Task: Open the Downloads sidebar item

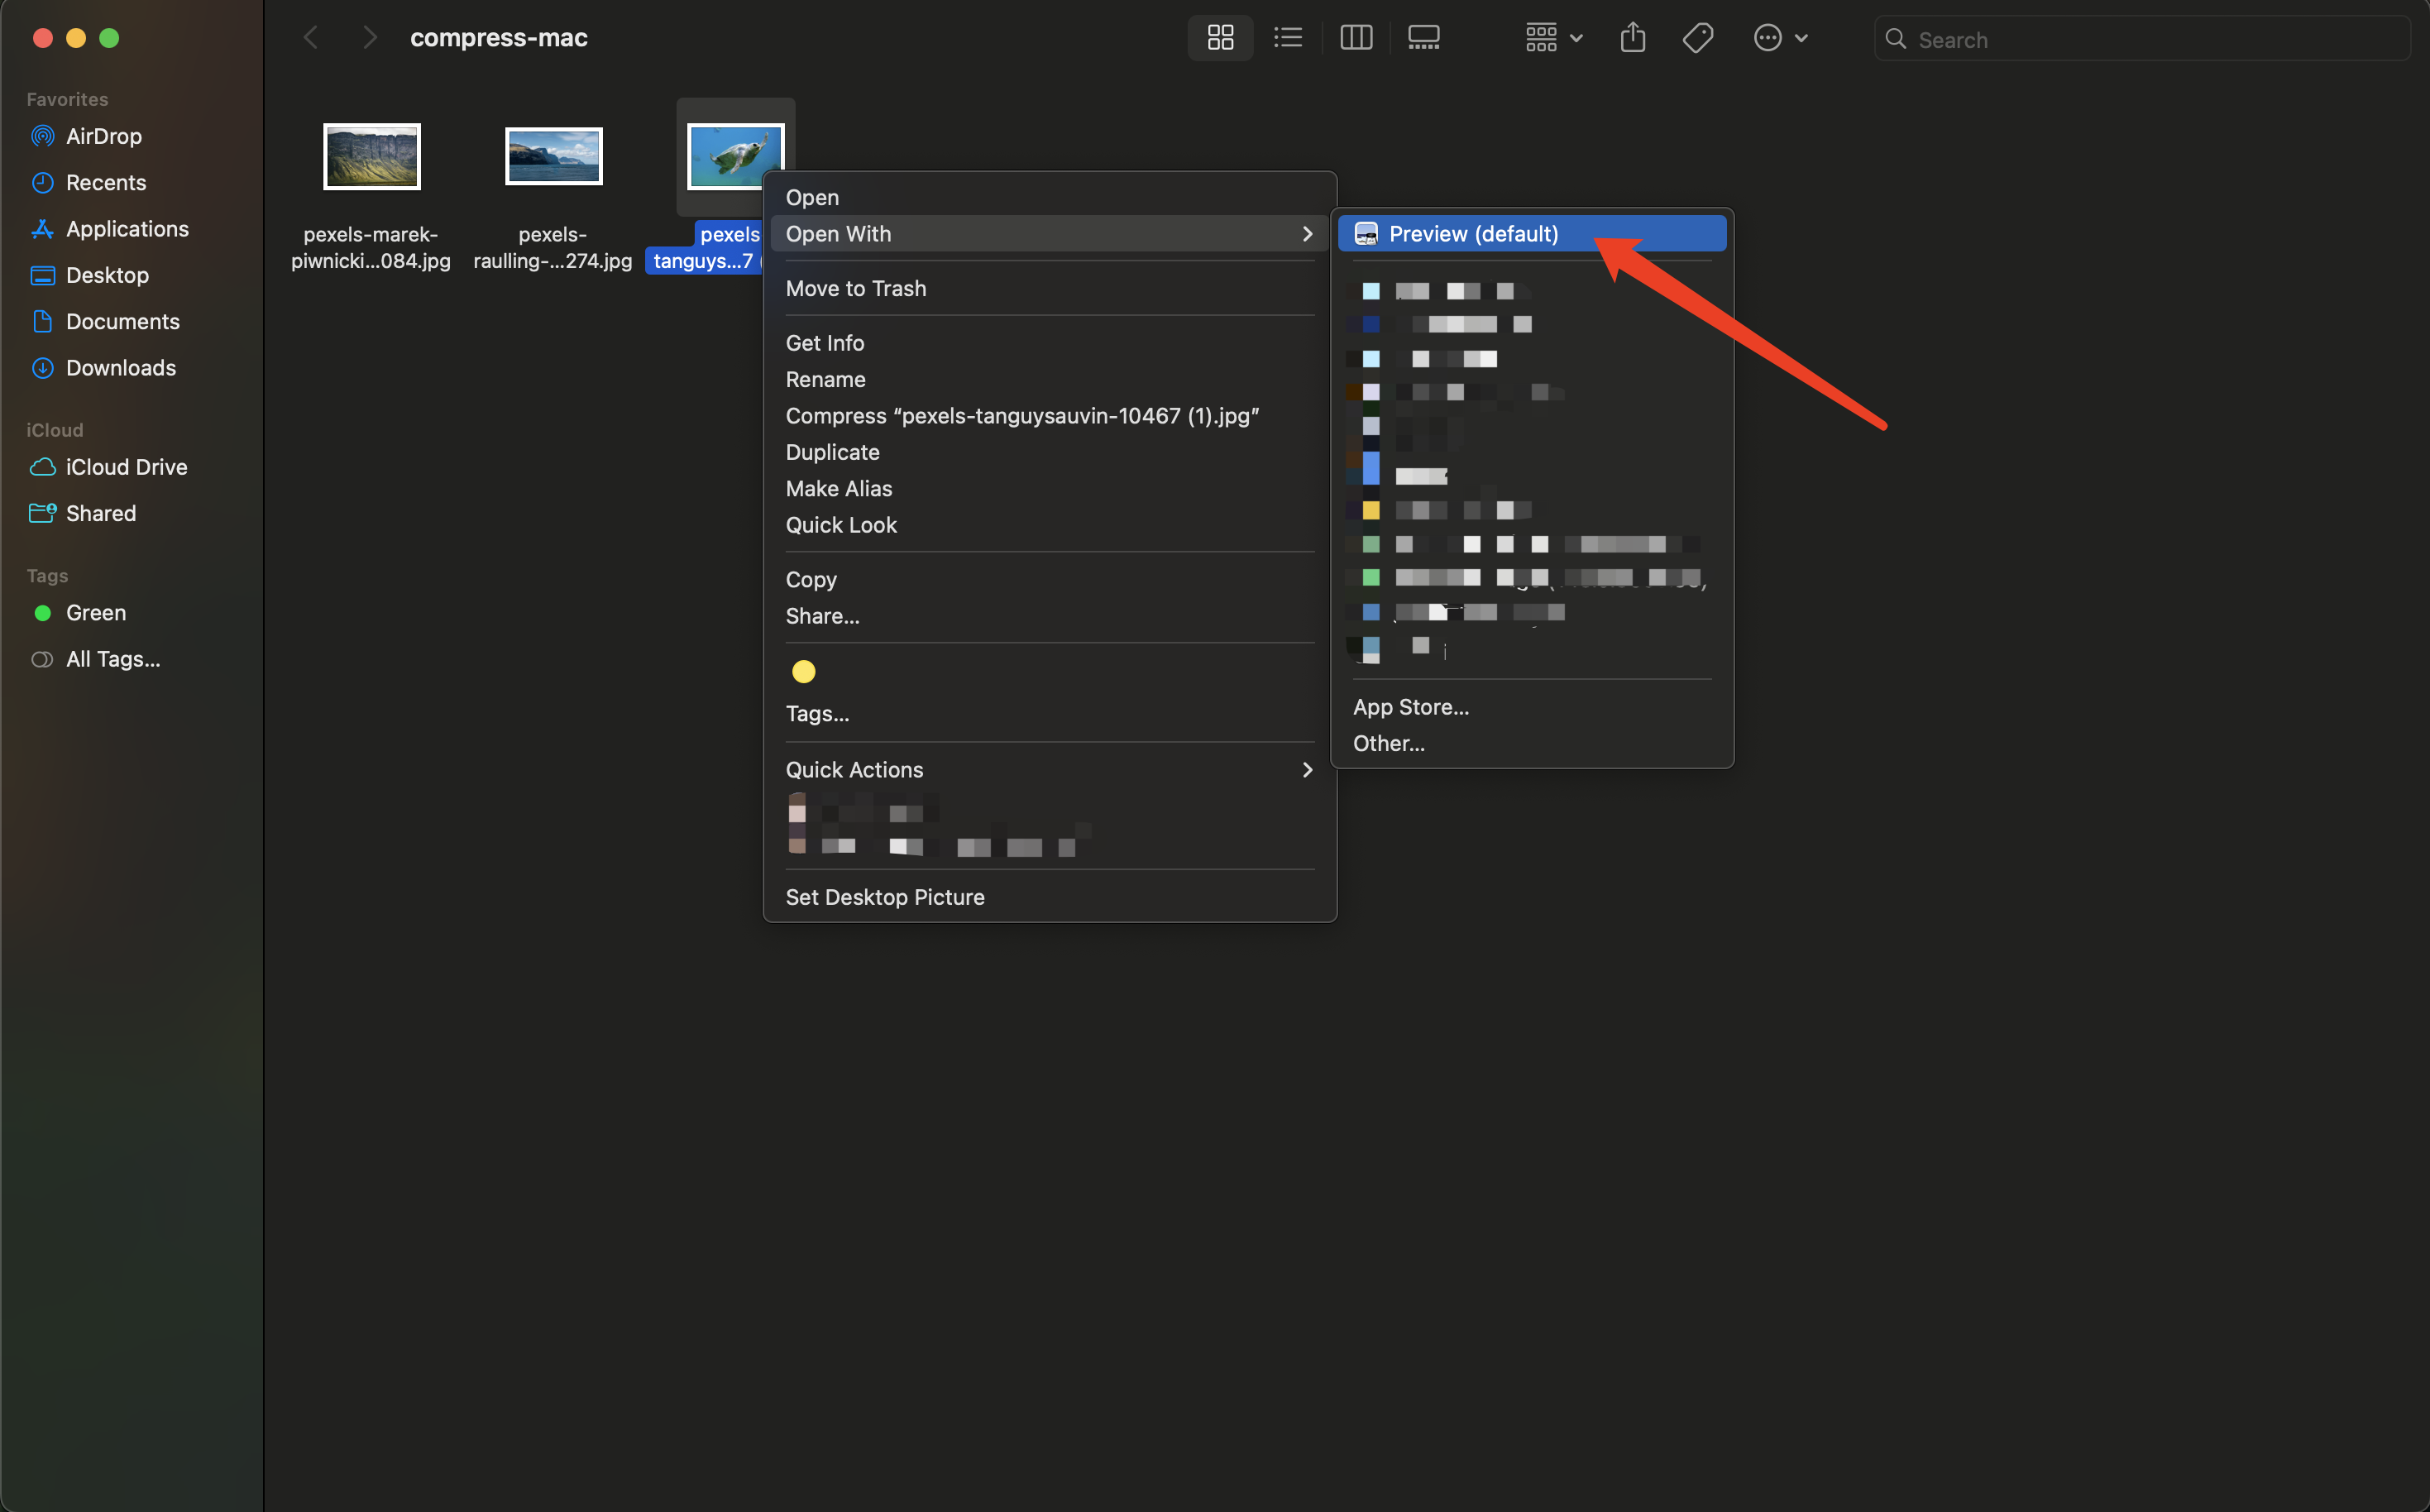Action: (121, 367)
